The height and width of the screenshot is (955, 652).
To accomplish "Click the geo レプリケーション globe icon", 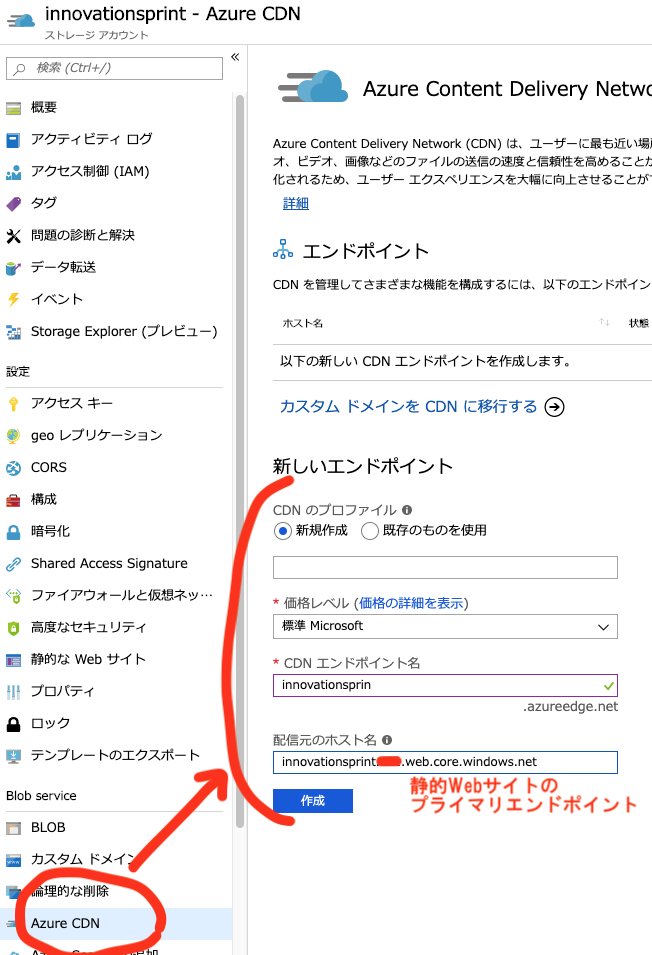I will click(13, 436).
